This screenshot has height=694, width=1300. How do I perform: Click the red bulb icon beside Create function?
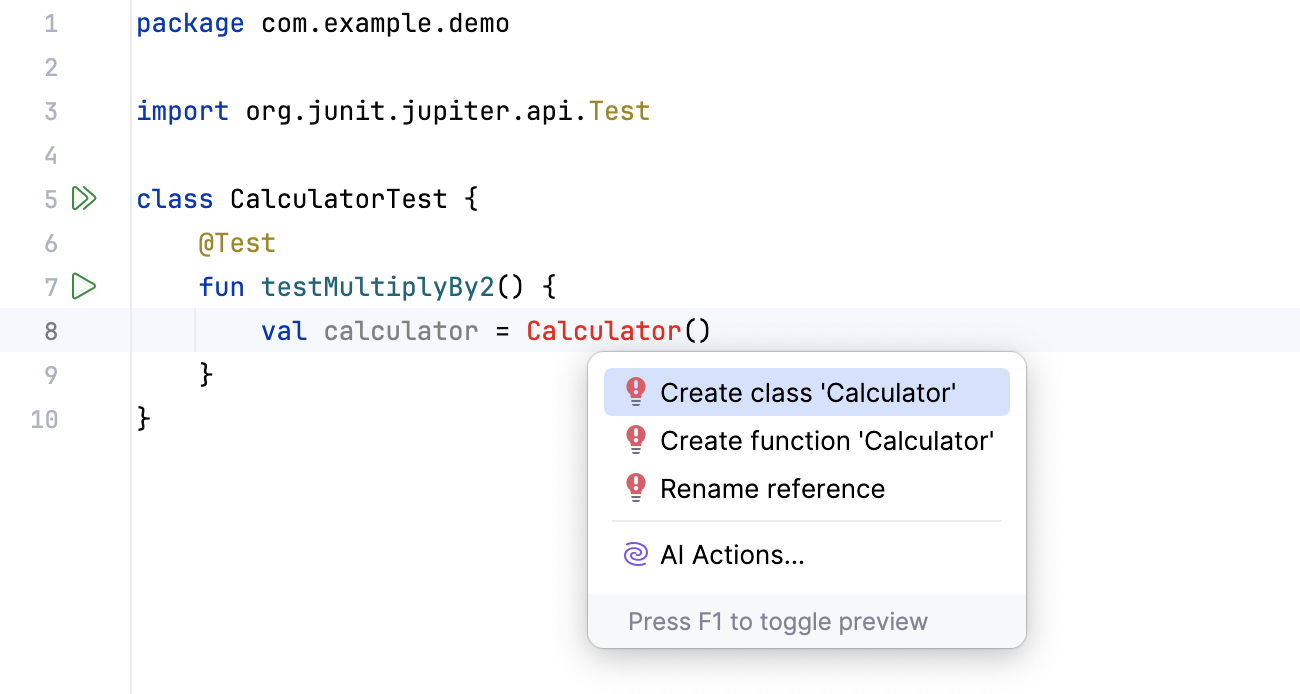coord(635,441)
